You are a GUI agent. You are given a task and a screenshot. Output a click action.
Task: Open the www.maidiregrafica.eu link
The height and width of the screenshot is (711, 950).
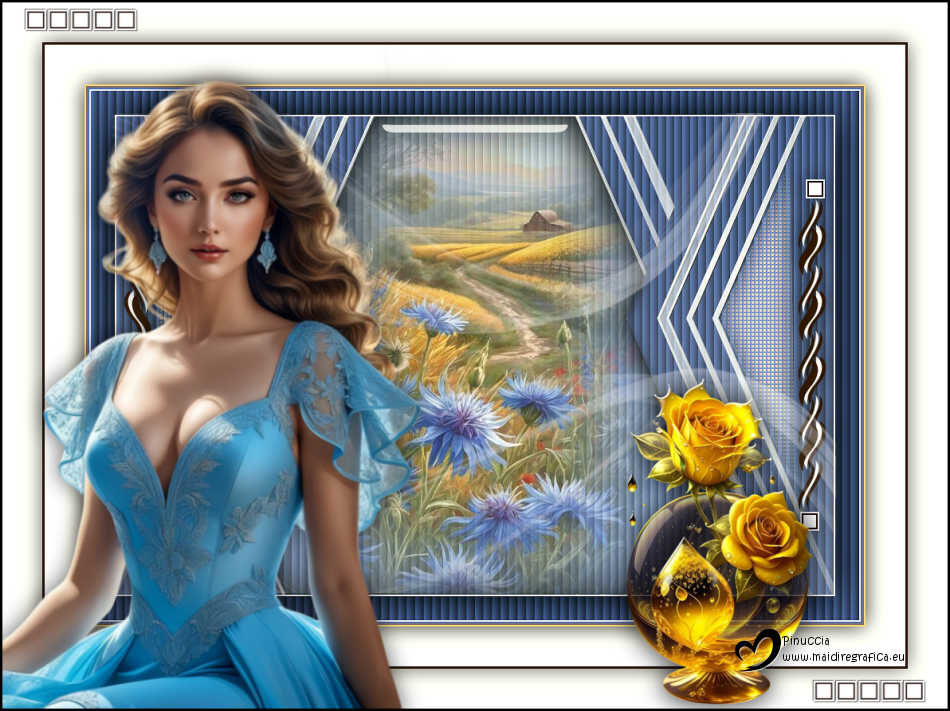coord(843,657)
